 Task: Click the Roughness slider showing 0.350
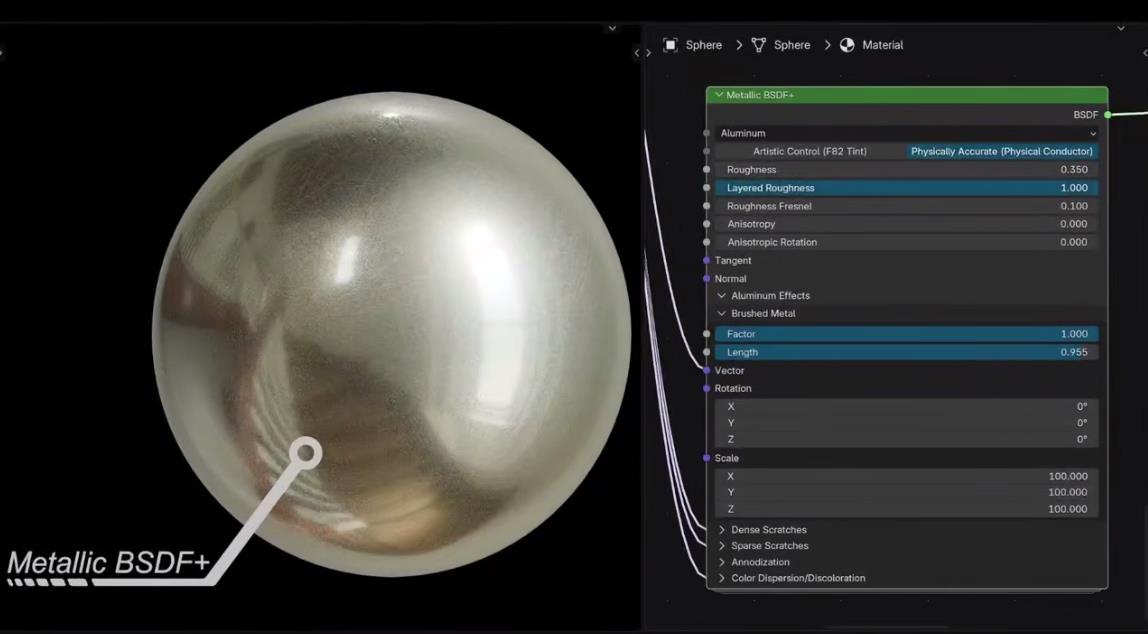[906, 169]
